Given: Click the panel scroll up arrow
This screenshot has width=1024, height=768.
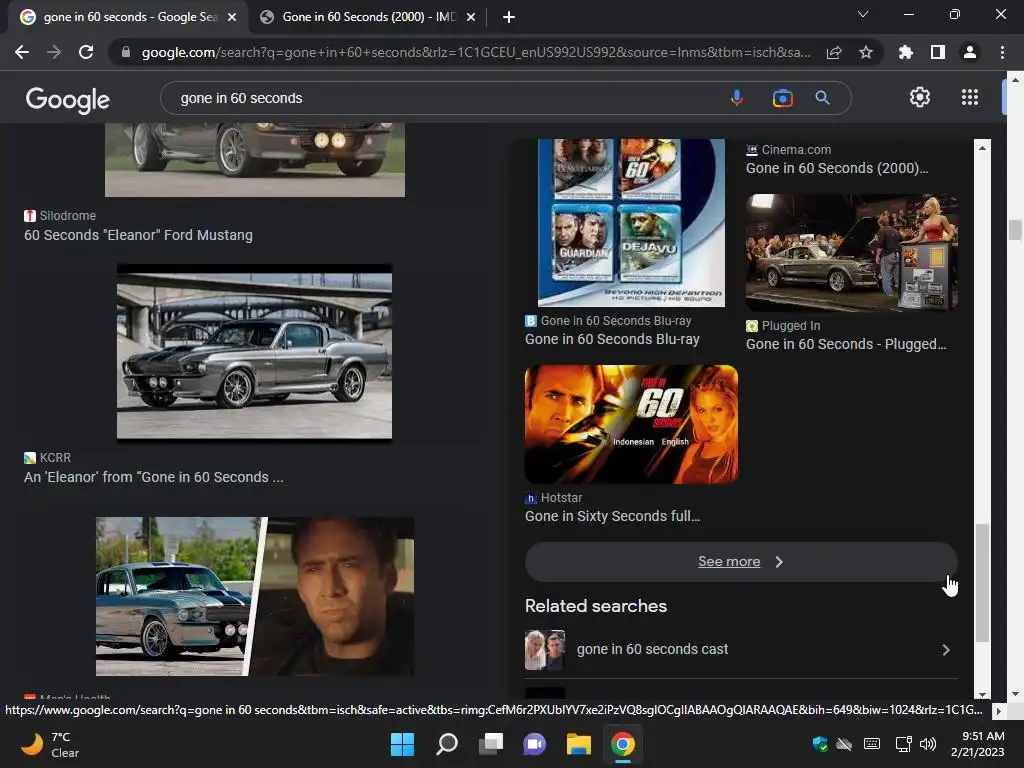Looking at the screenshot, I should pyautogui.click(x=982, y=148).
